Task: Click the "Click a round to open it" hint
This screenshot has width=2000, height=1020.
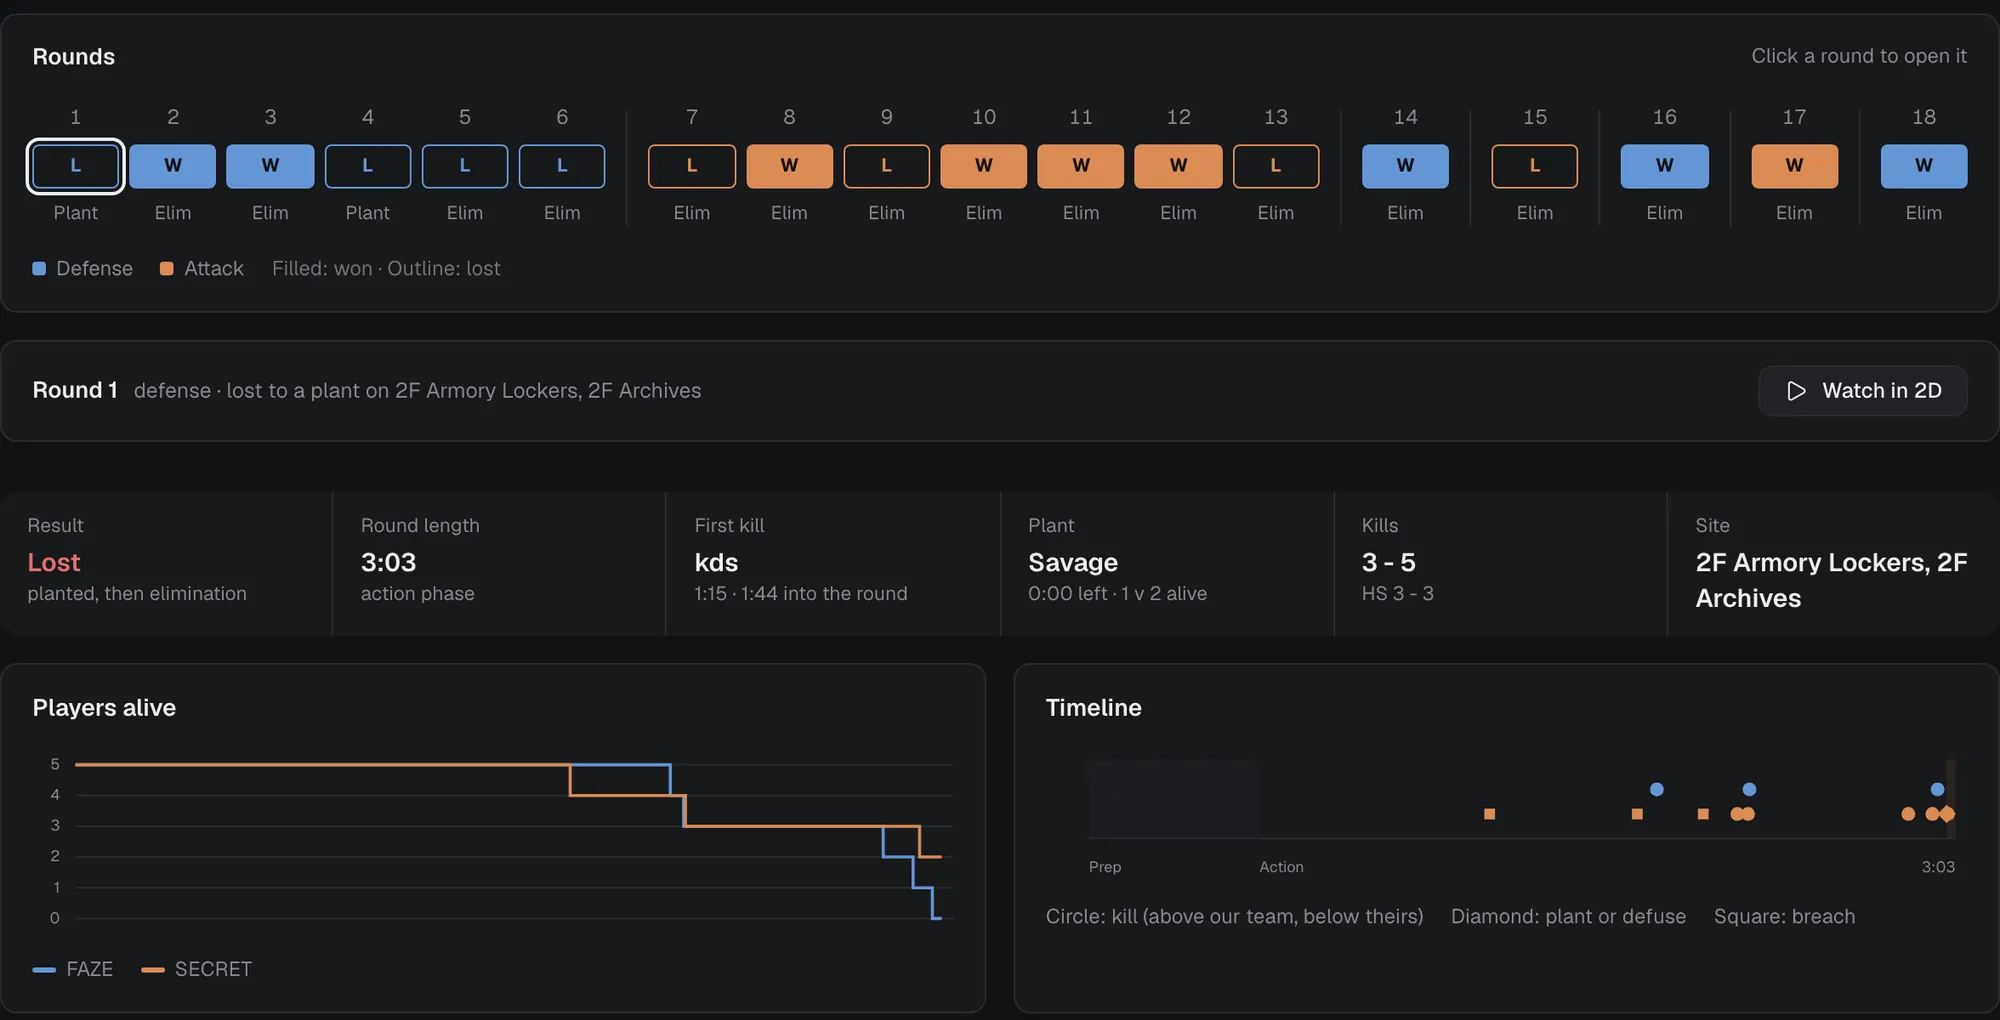Action: click(1859, 56)
